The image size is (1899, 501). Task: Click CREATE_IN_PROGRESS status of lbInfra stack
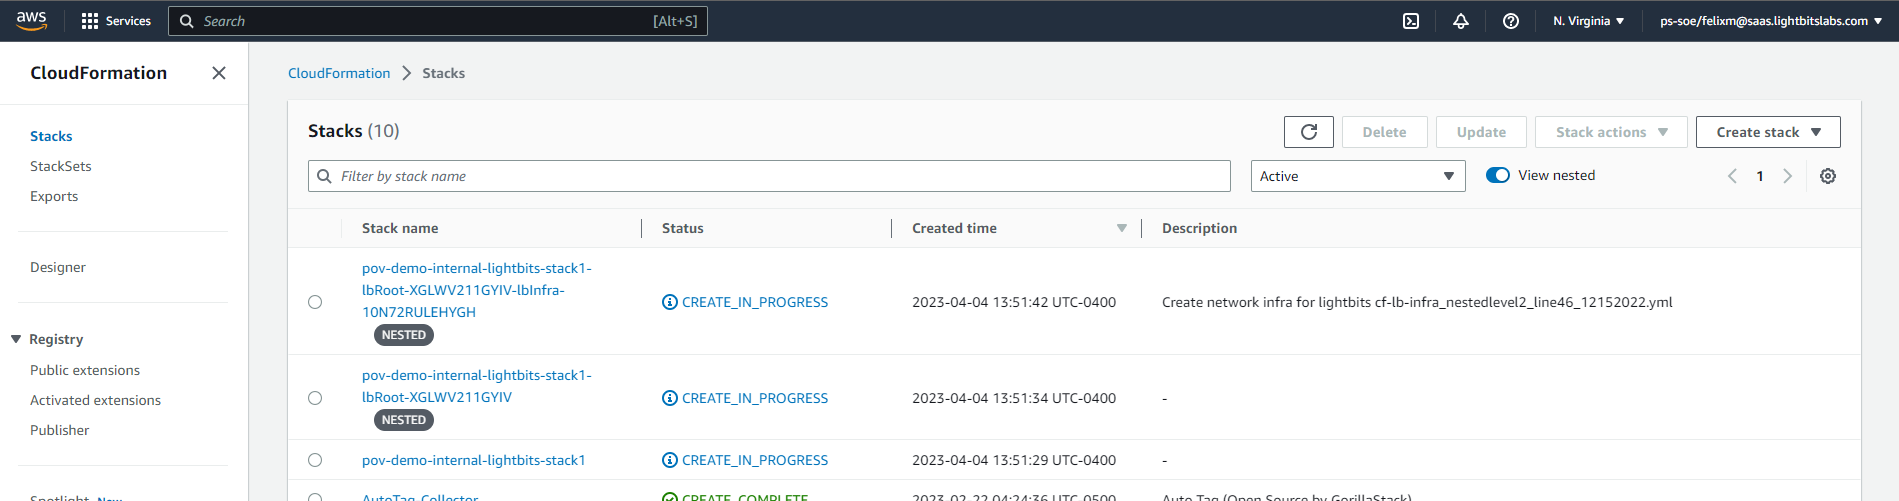755,302
